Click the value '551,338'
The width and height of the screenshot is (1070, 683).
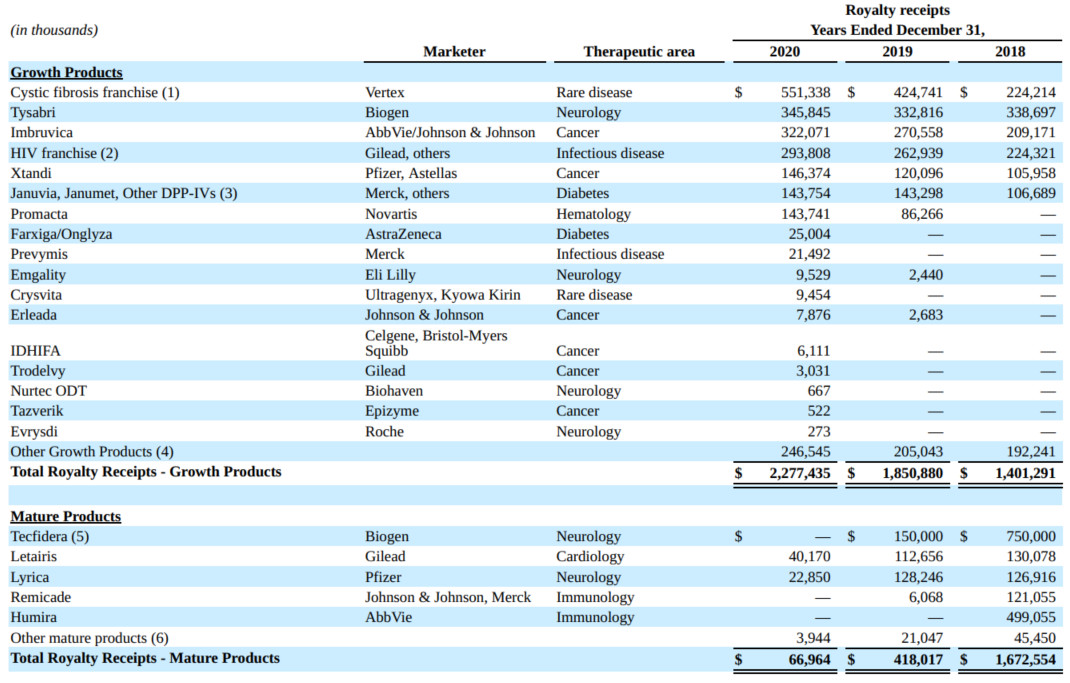pyautogui.click(x=805, y=92)
